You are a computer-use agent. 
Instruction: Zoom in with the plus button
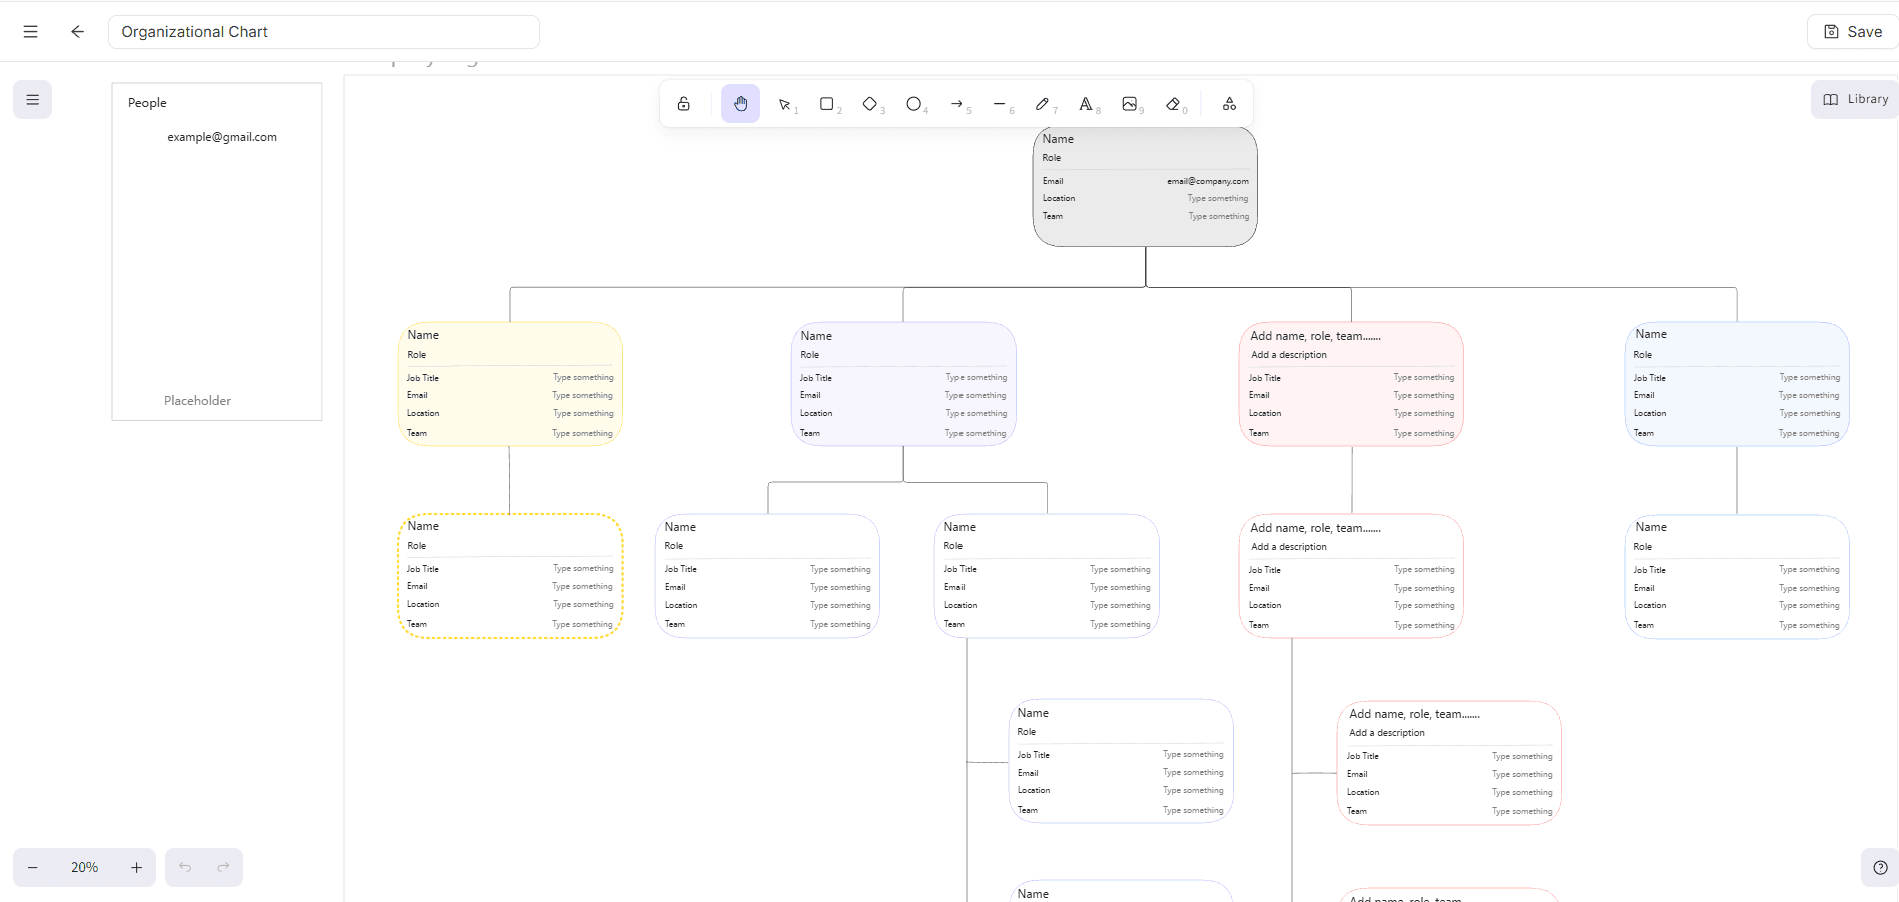(136, 867)
